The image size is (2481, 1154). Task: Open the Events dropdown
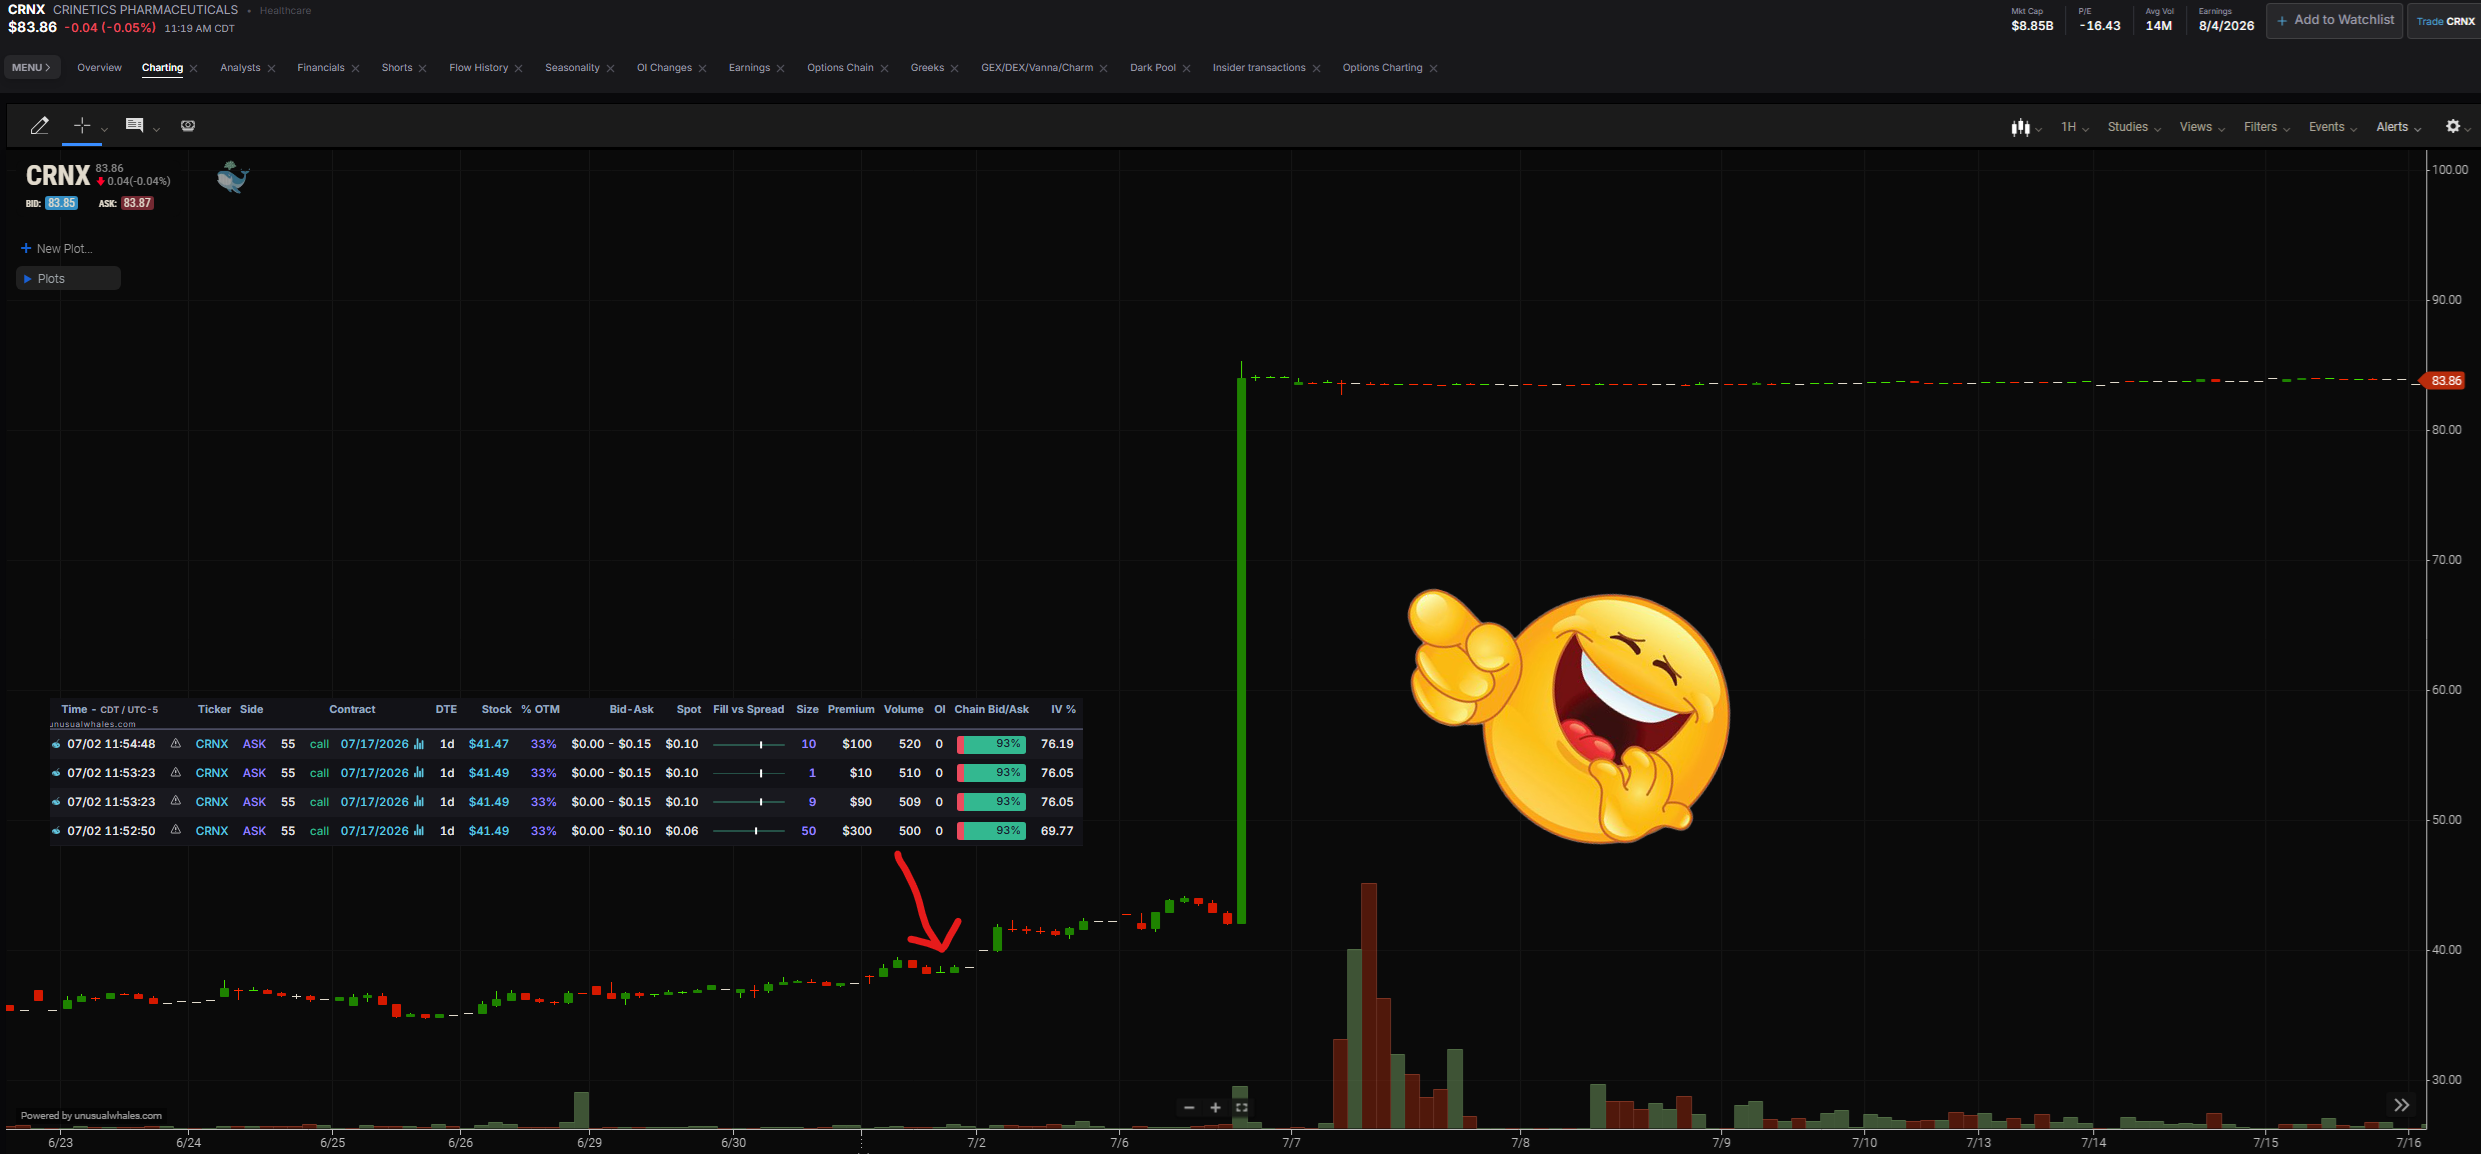point(2332,127)
